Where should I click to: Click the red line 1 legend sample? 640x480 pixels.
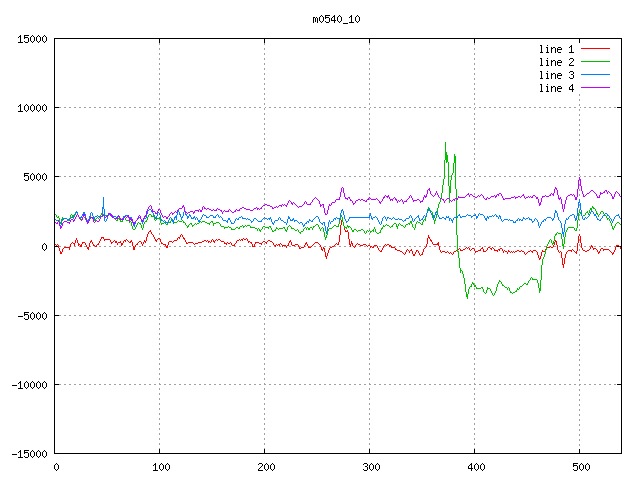[x=596, y=49]
